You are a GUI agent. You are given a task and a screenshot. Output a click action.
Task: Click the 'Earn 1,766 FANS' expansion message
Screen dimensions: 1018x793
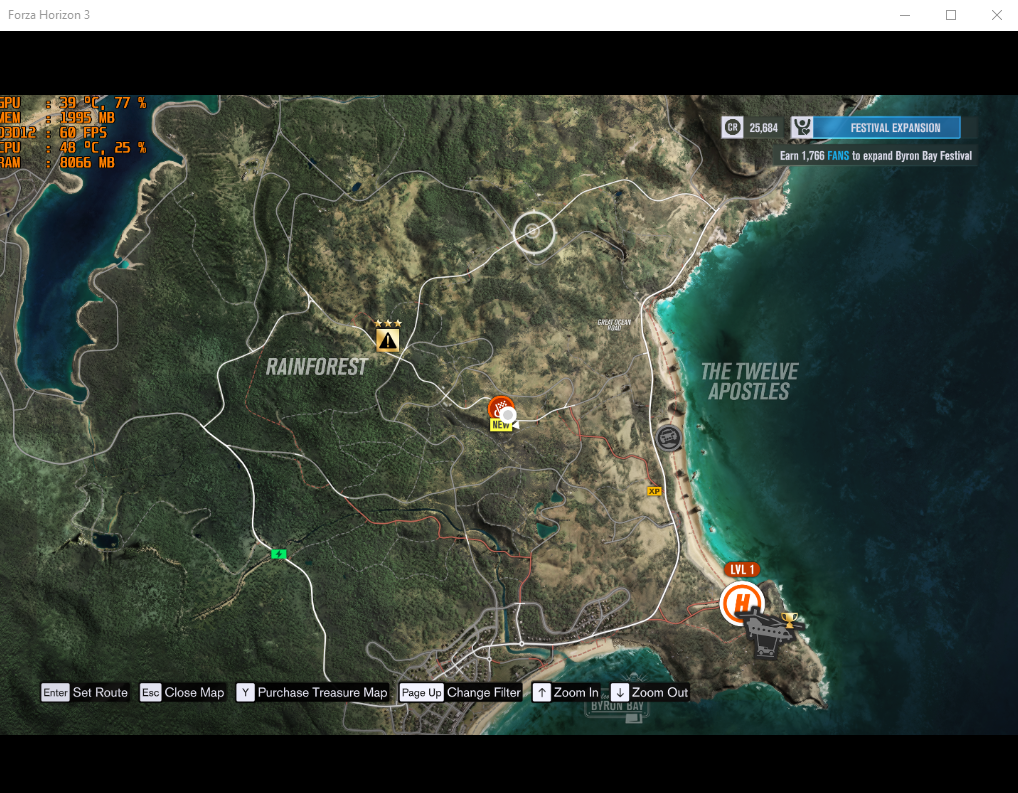876,156
